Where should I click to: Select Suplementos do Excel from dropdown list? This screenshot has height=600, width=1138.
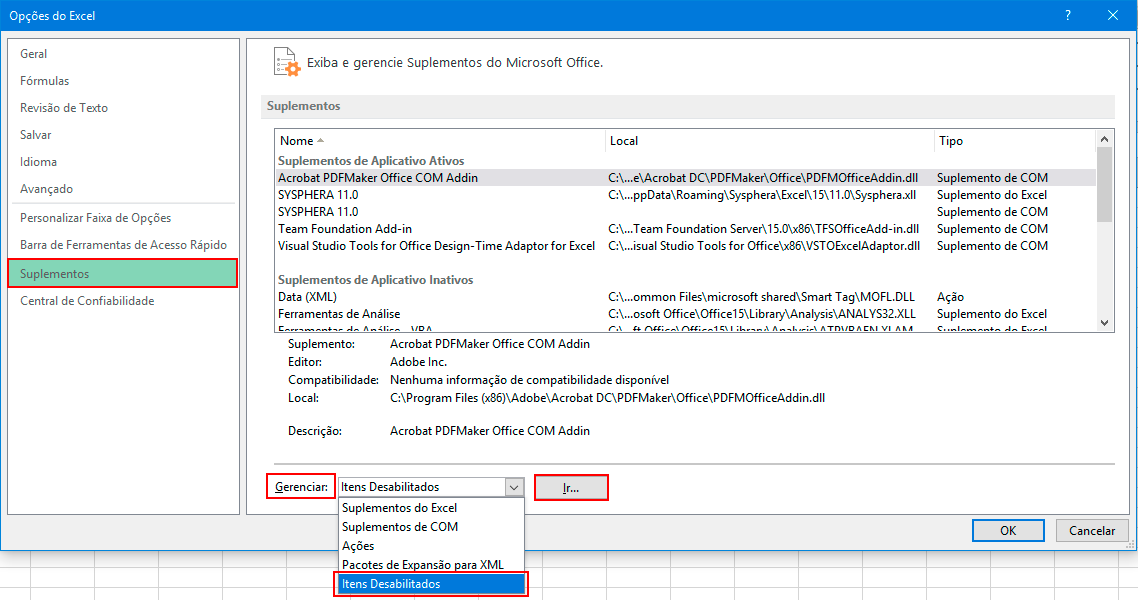[399, 508]
